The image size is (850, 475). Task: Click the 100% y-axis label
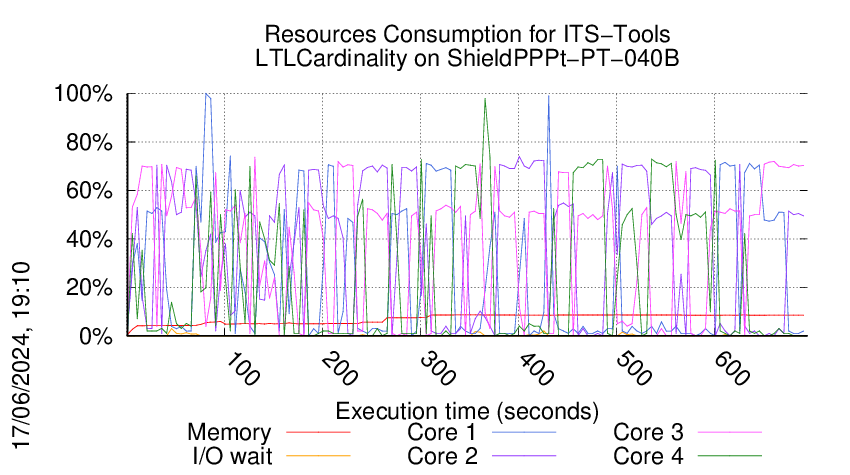click(83, 94)
